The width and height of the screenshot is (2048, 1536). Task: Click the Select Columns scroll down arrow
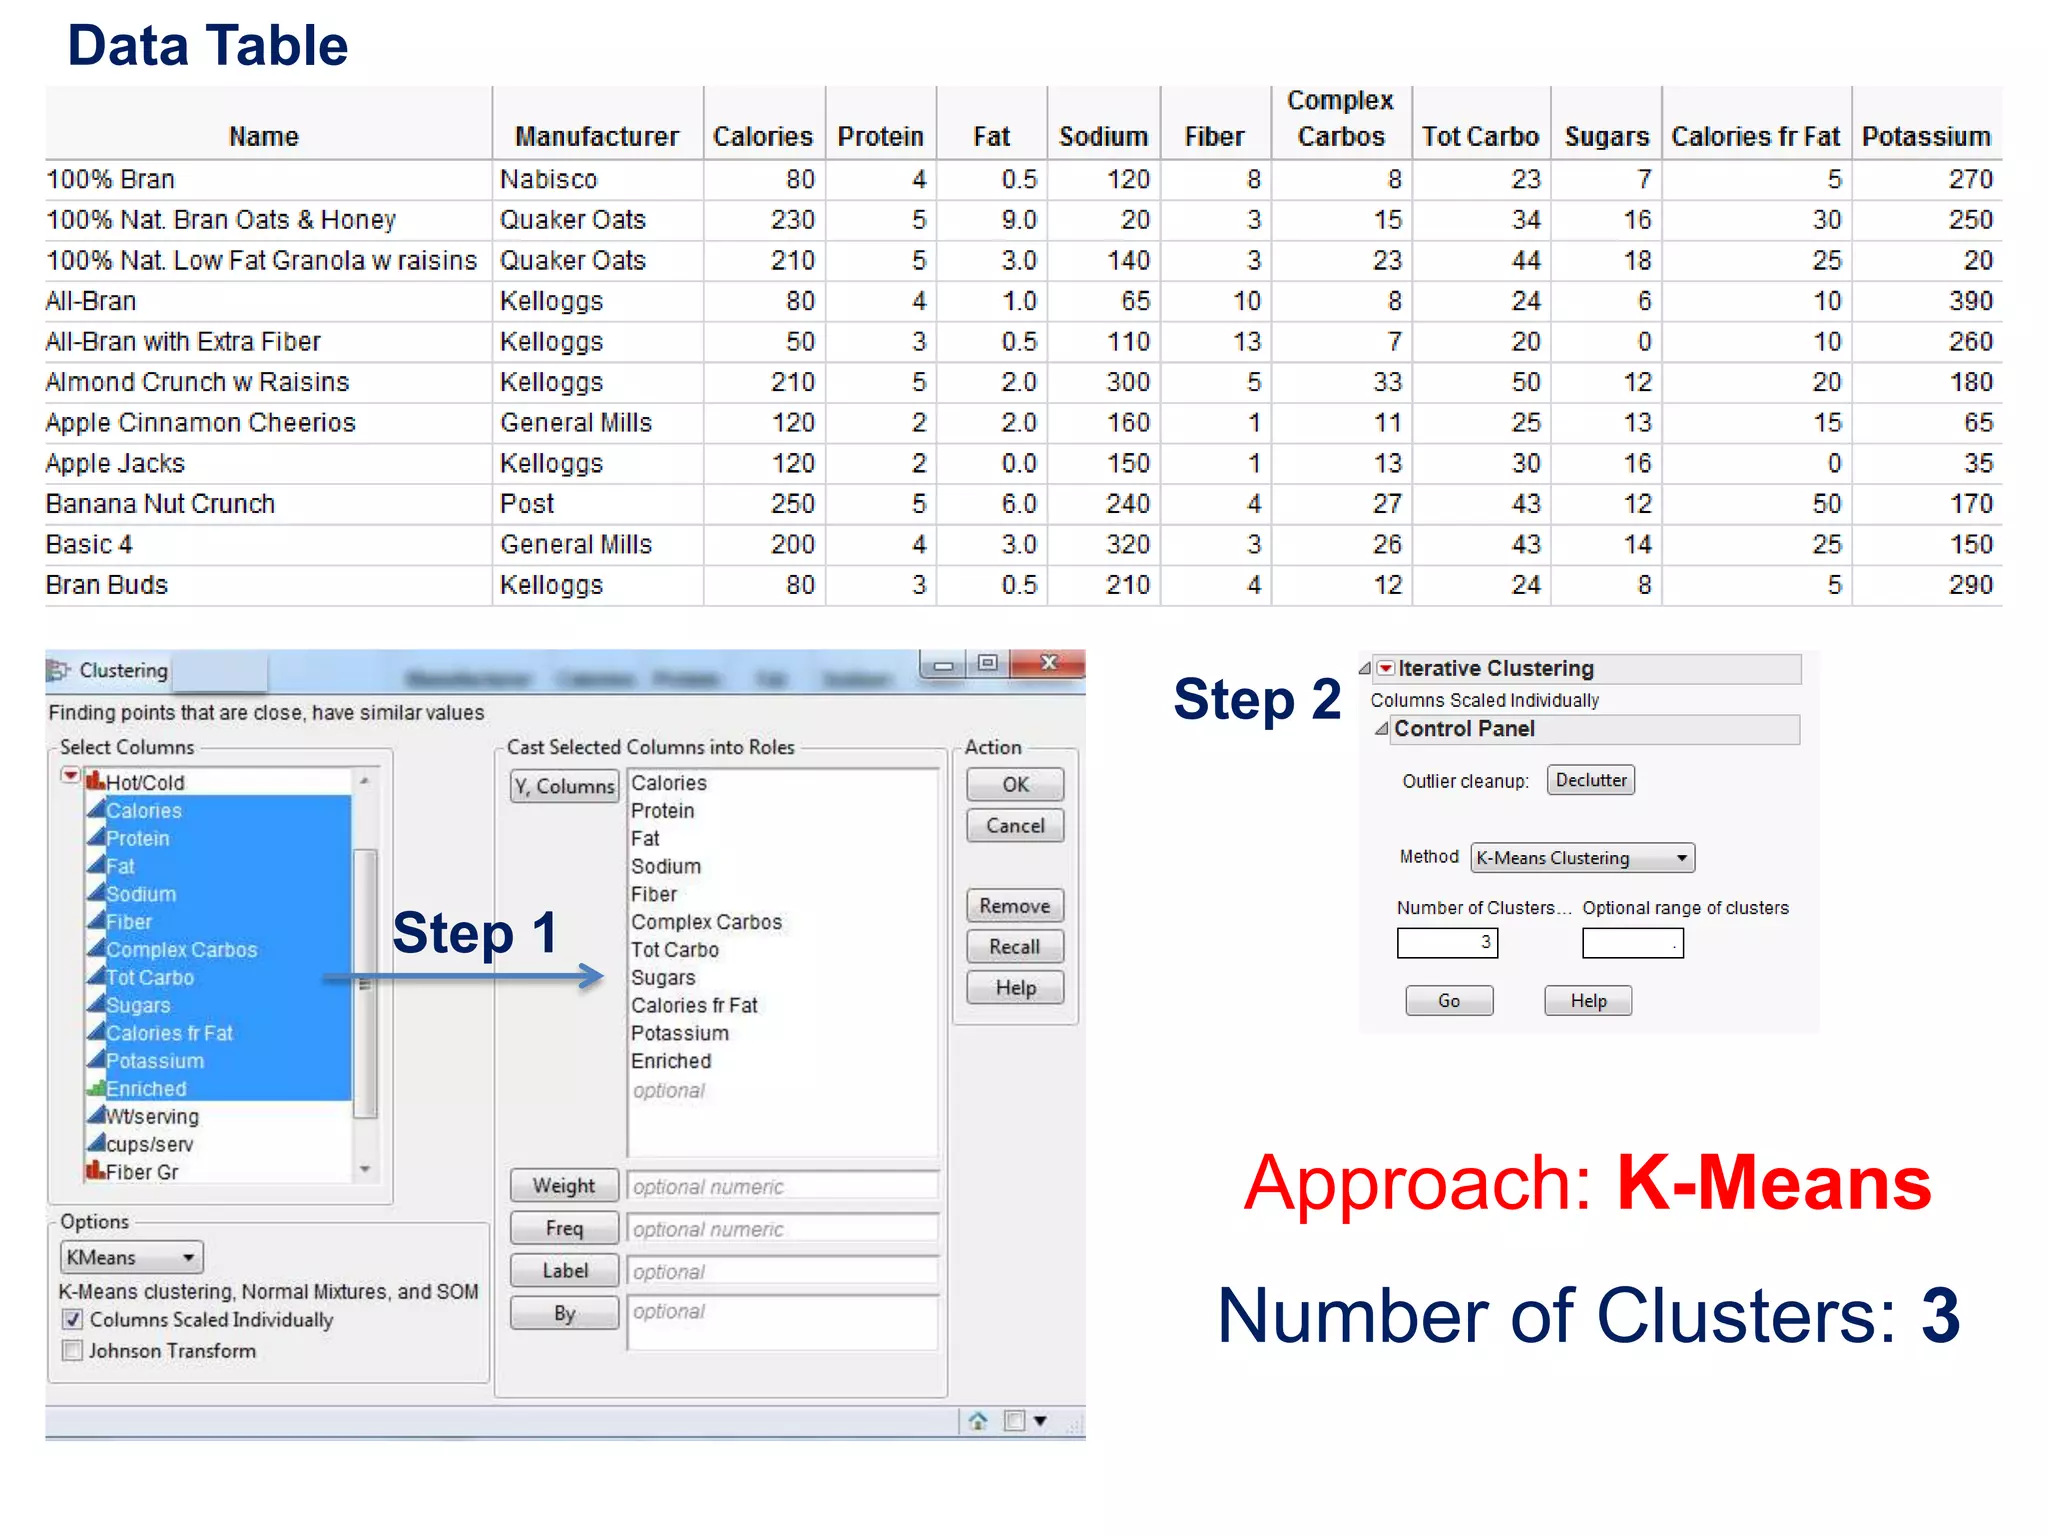(x=365, y=1169)
